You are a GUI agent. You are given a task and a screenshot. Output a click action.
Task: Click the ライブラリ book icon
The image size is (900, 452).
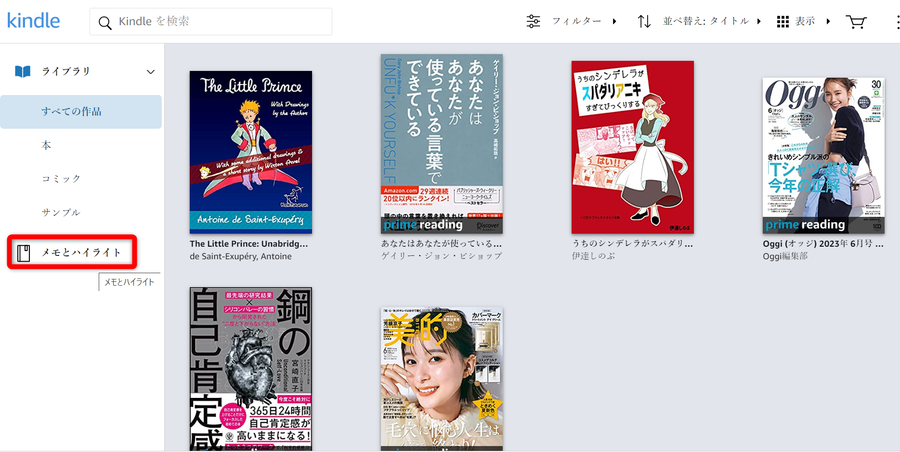point(22,72)
